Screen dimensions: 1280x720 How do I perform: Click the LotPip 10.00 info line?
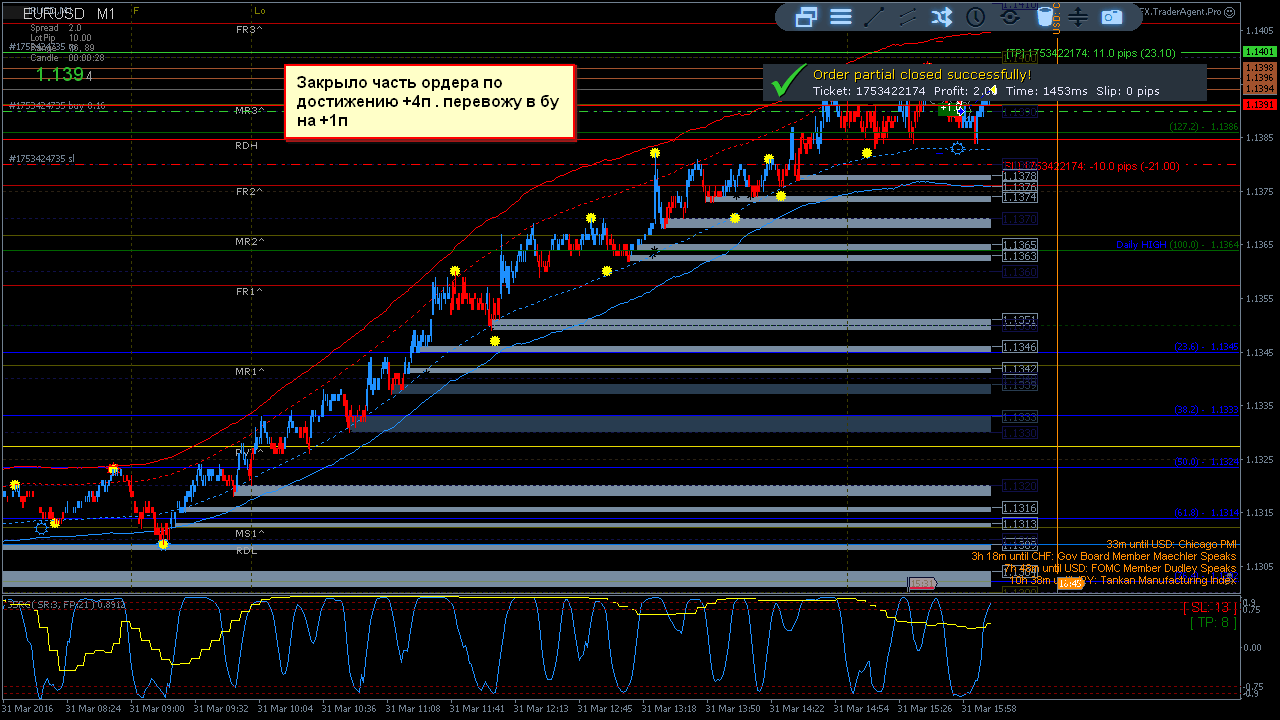pos(60,38)
